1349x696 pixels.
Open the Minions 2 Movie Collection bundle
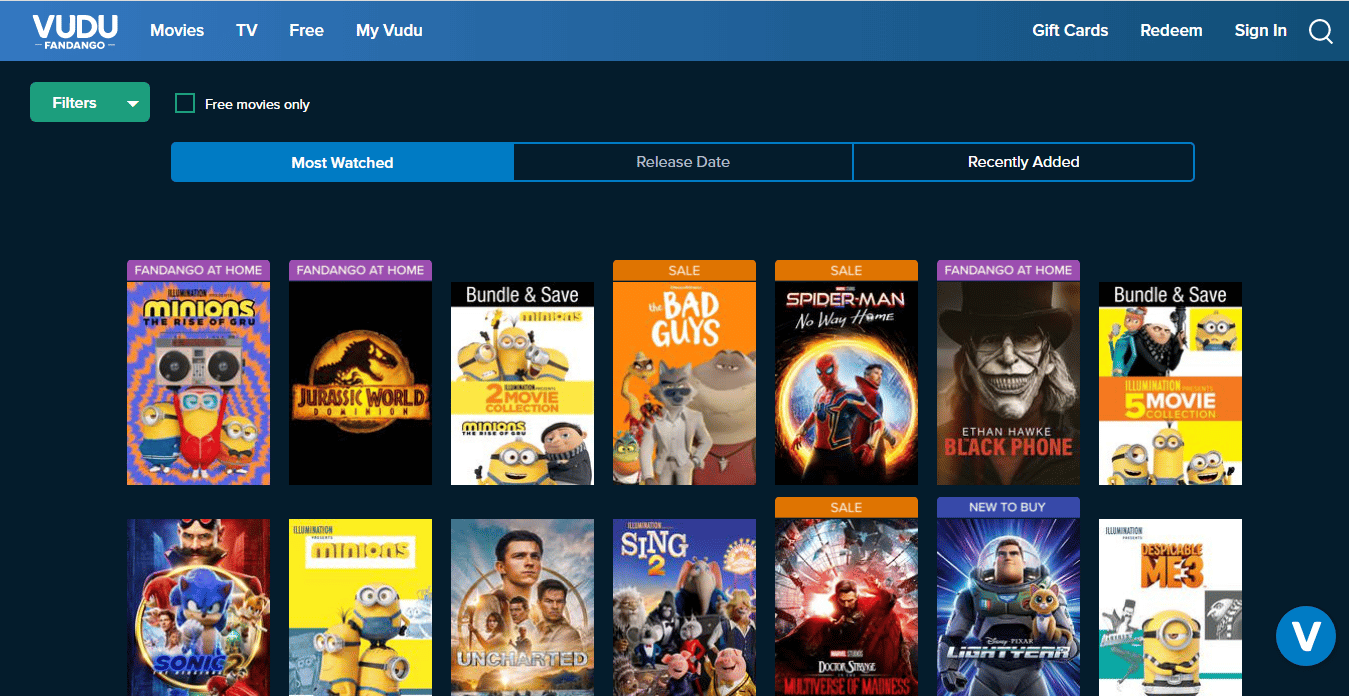pyautogui.click(x=522, y=383)
